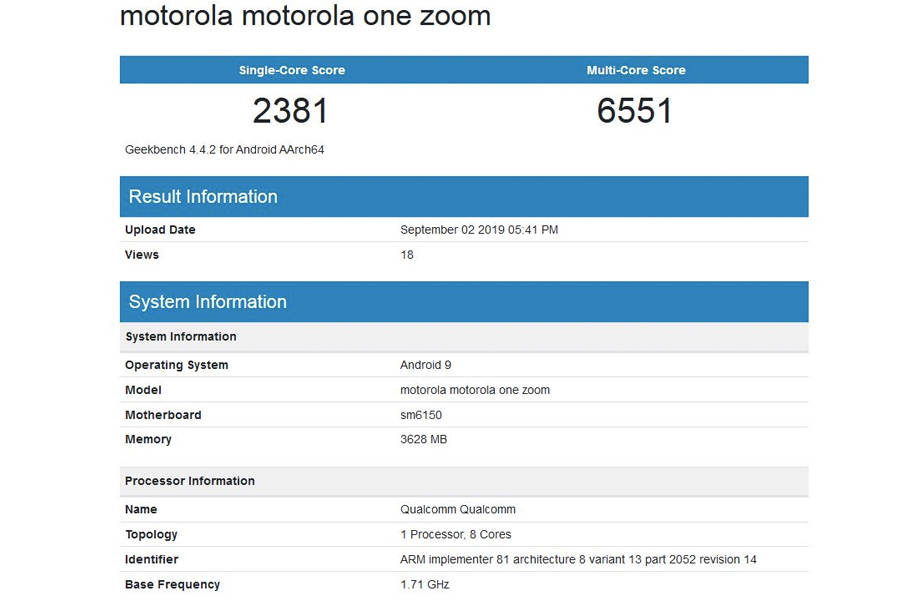Click the System Information section header
The height and width of the screenshot is (600, 900).
click(x=206, y=301)
